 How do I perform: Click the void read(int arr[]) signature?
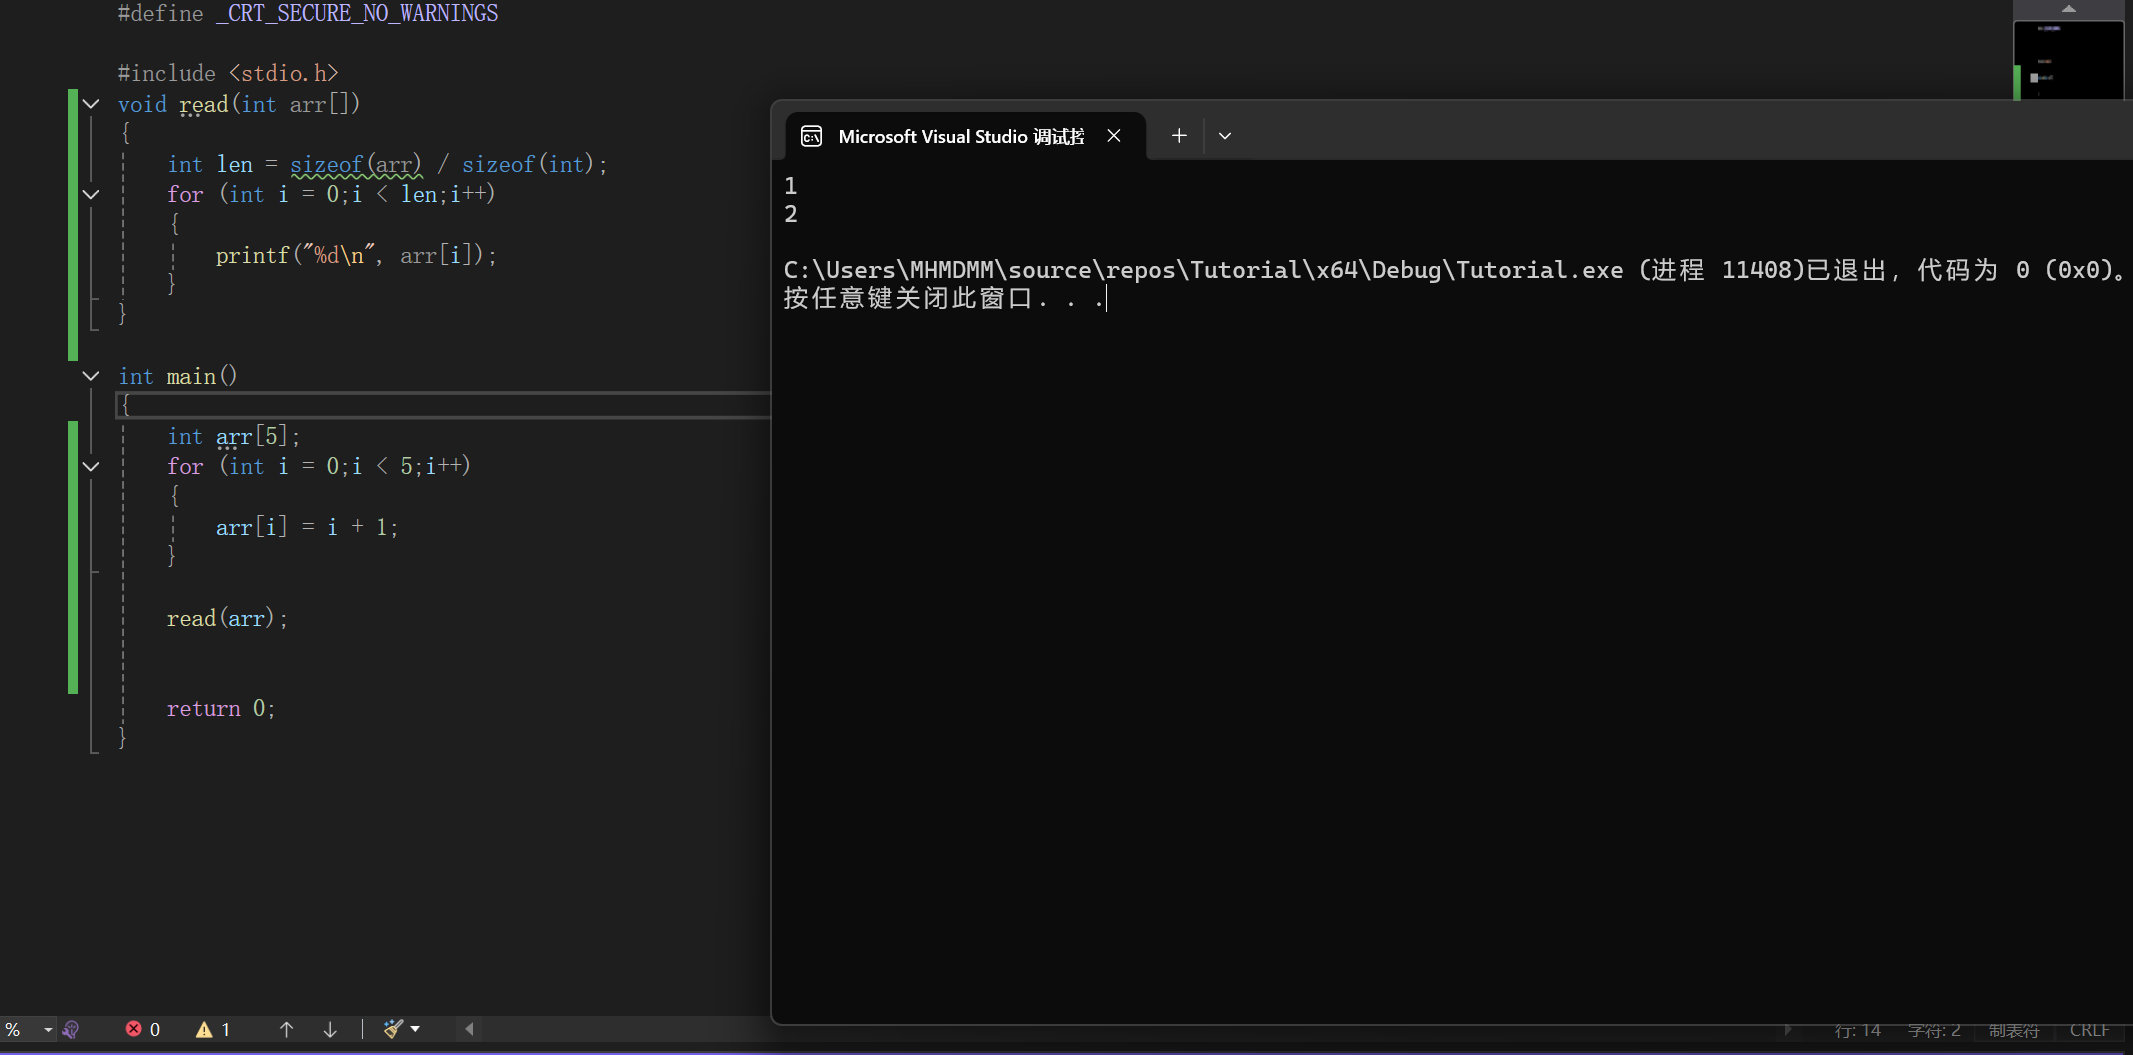click(x=239, y=105)
